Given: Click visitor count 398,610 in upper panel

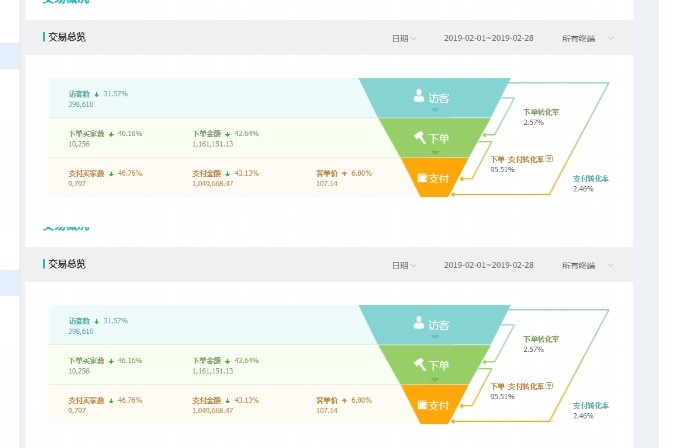Looking at the screenshot, I should pyautogui.click(x=81, y=104).
